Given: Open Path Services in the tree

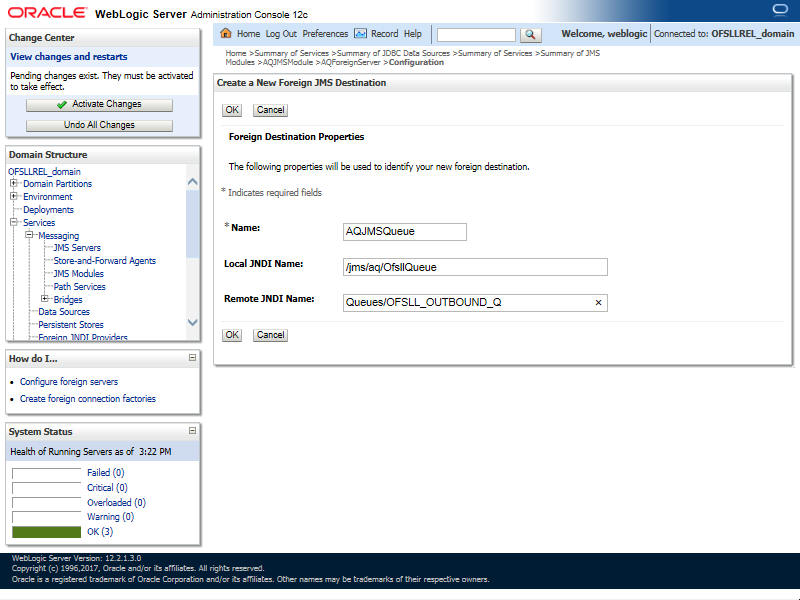Looking at the screenshot, I should 80,287.
